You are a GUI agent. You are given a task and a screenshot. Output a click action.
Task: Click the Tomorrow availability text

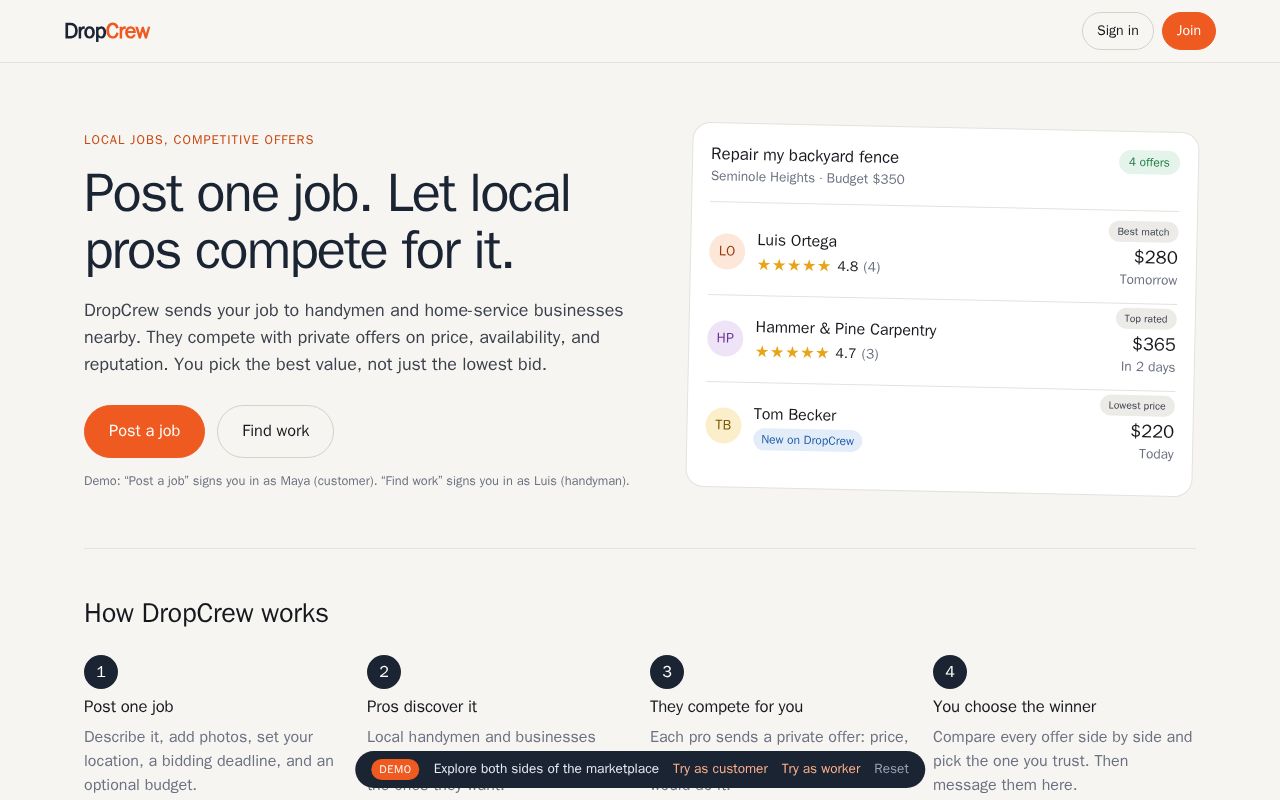[1148, 280]
